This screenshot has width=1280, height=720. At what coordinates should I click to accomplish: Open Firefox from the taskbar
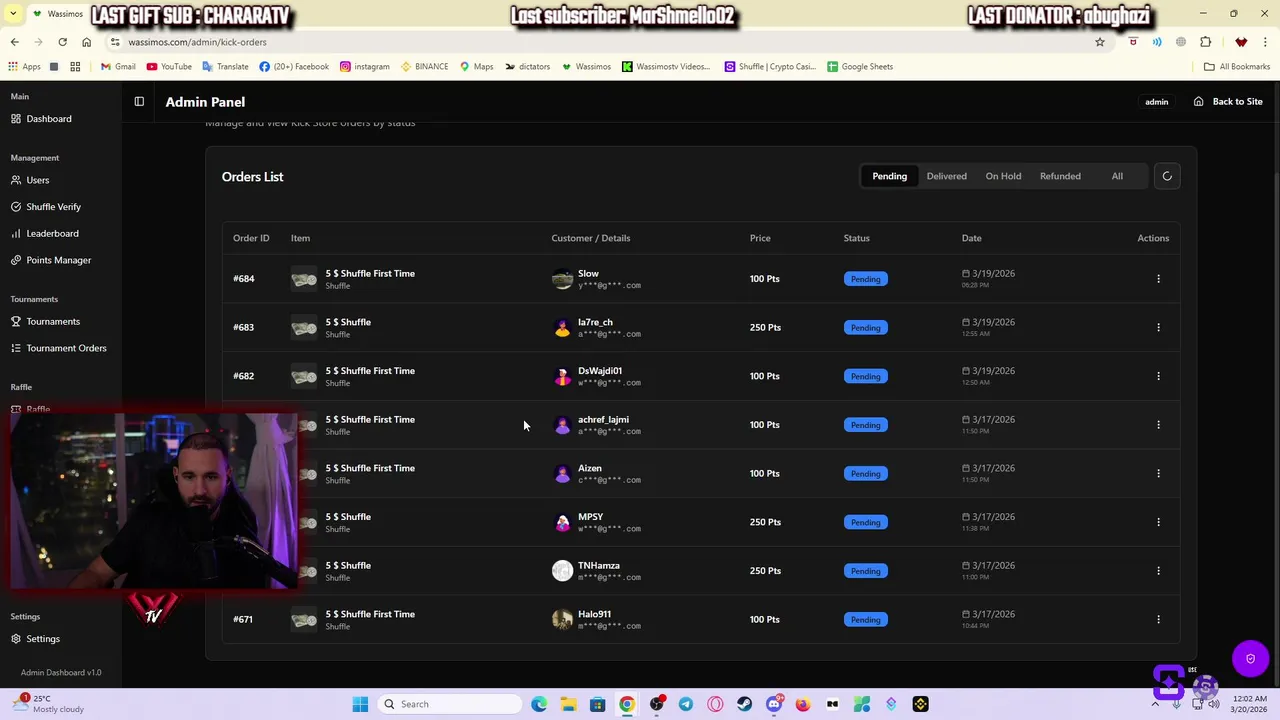coord(803,704)
